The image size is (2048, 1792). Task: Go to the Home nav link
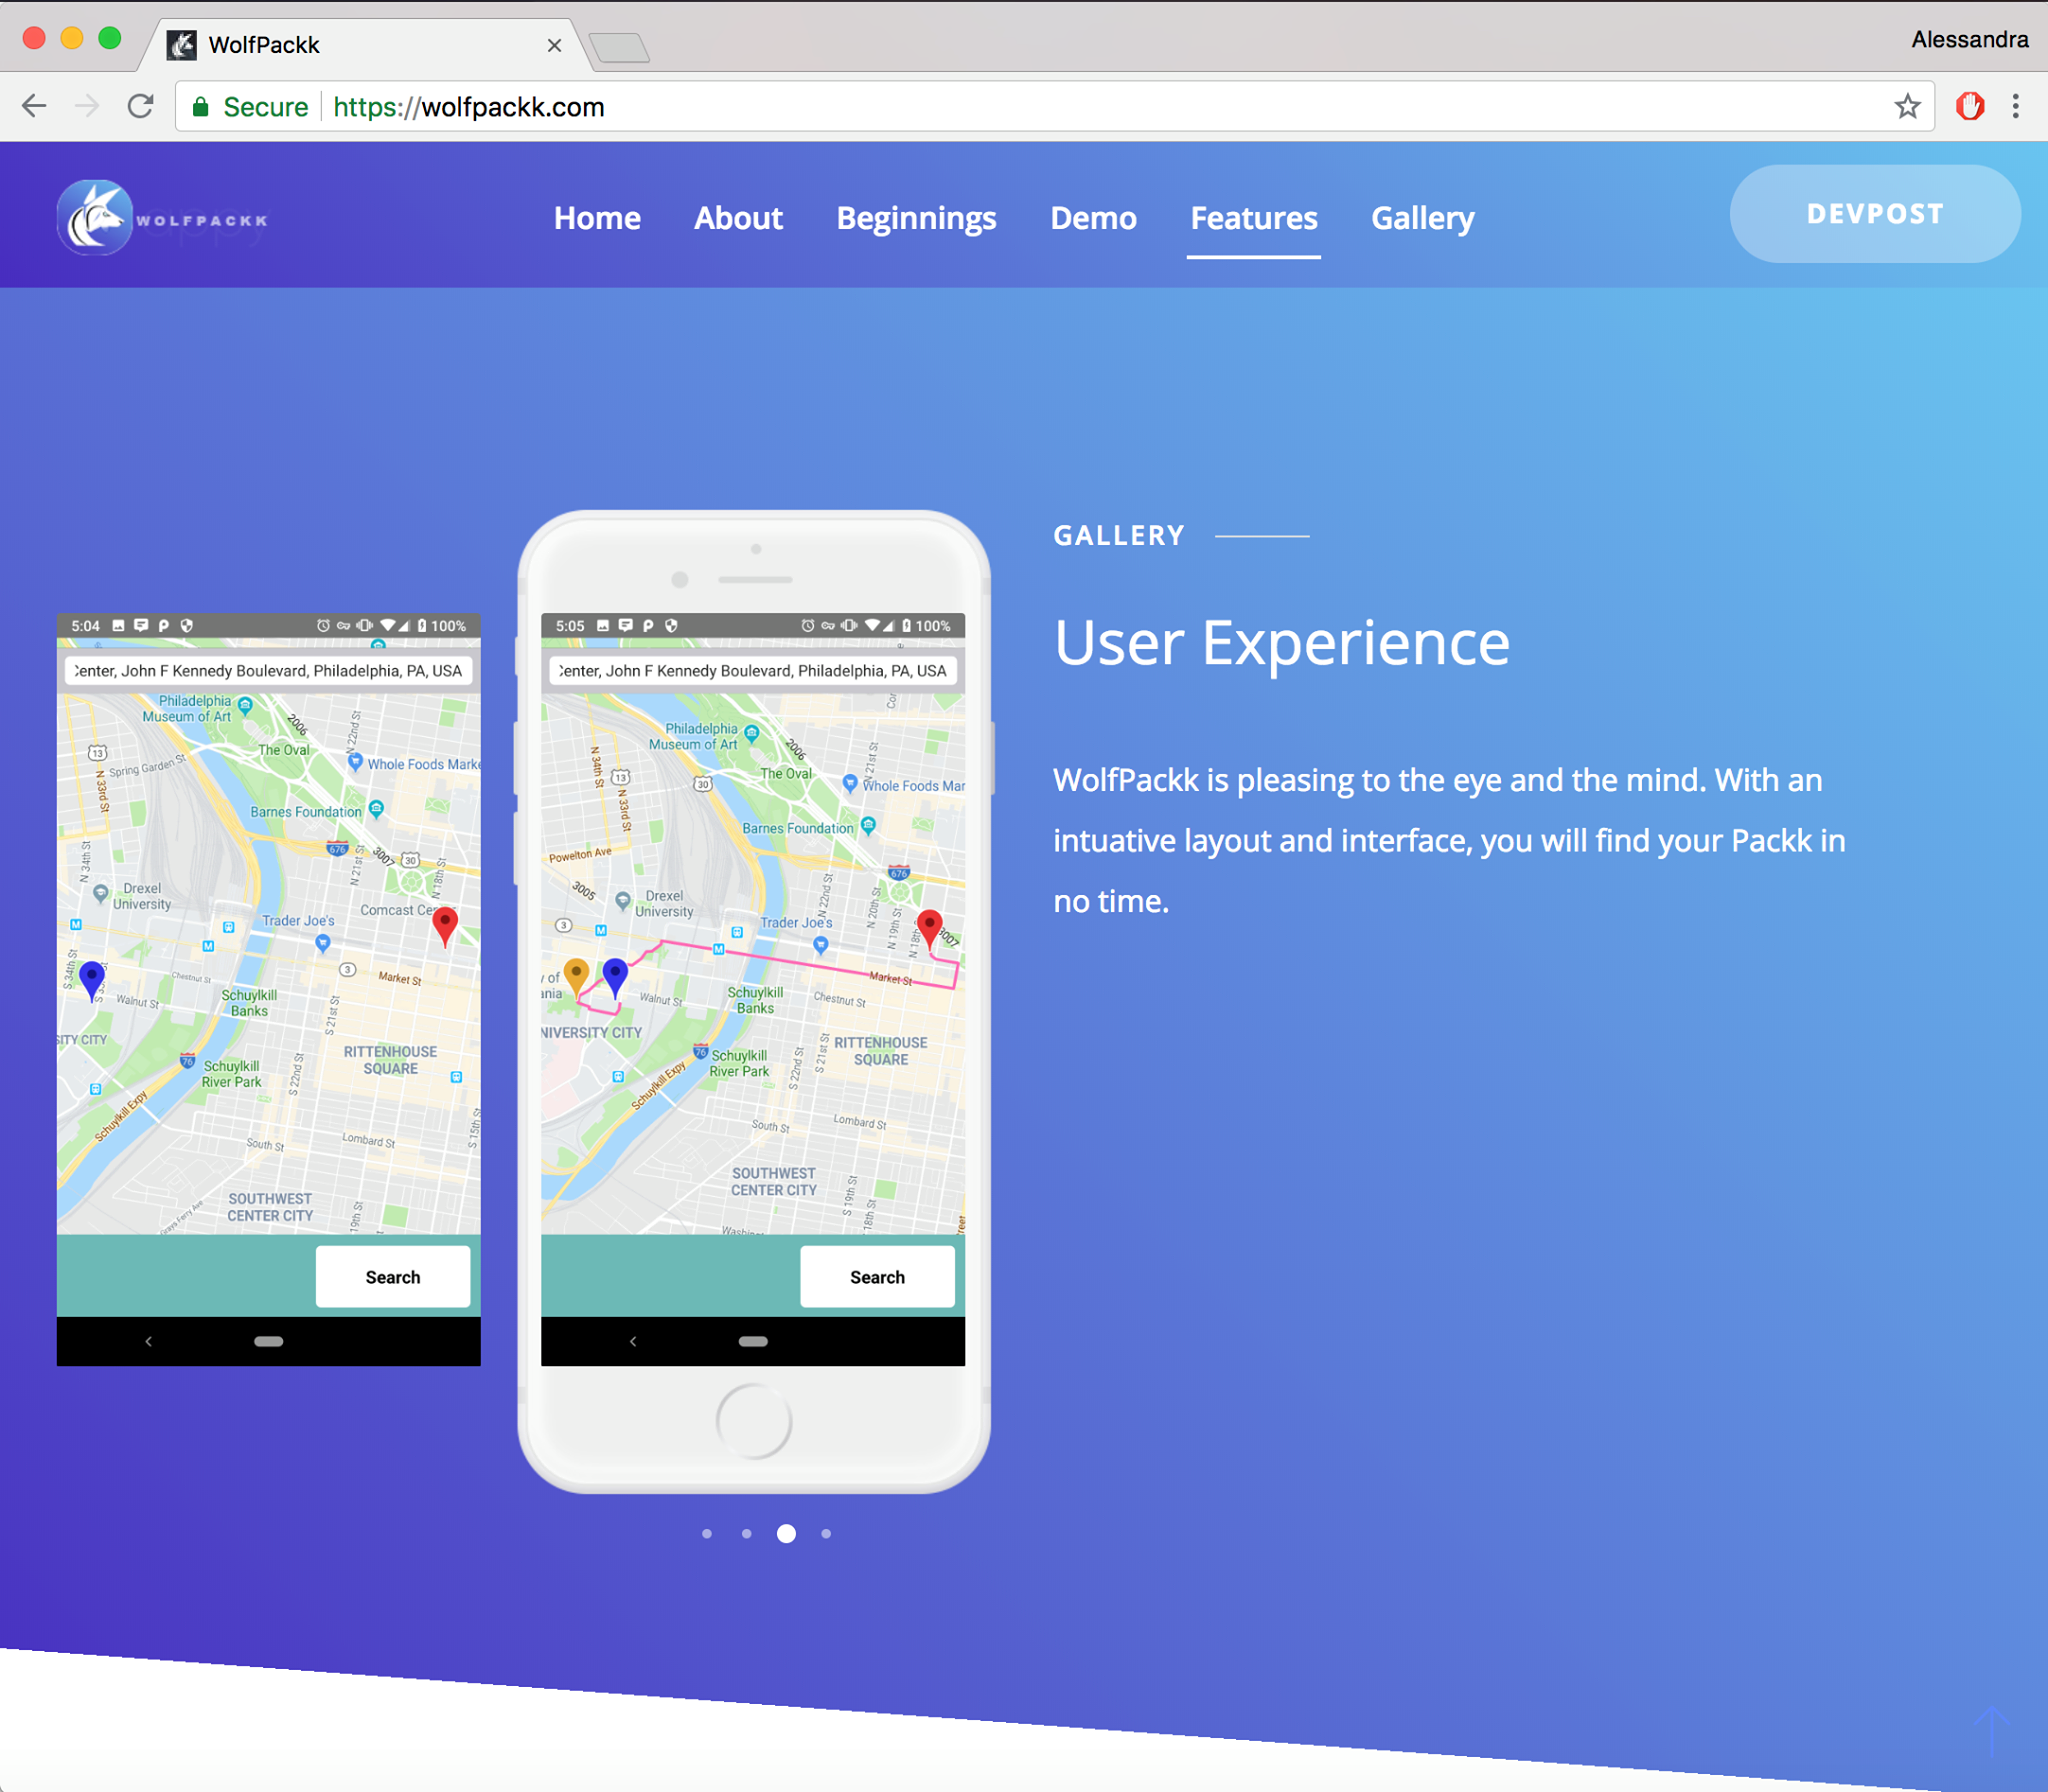pyautogui.click(x=597, y=218)
